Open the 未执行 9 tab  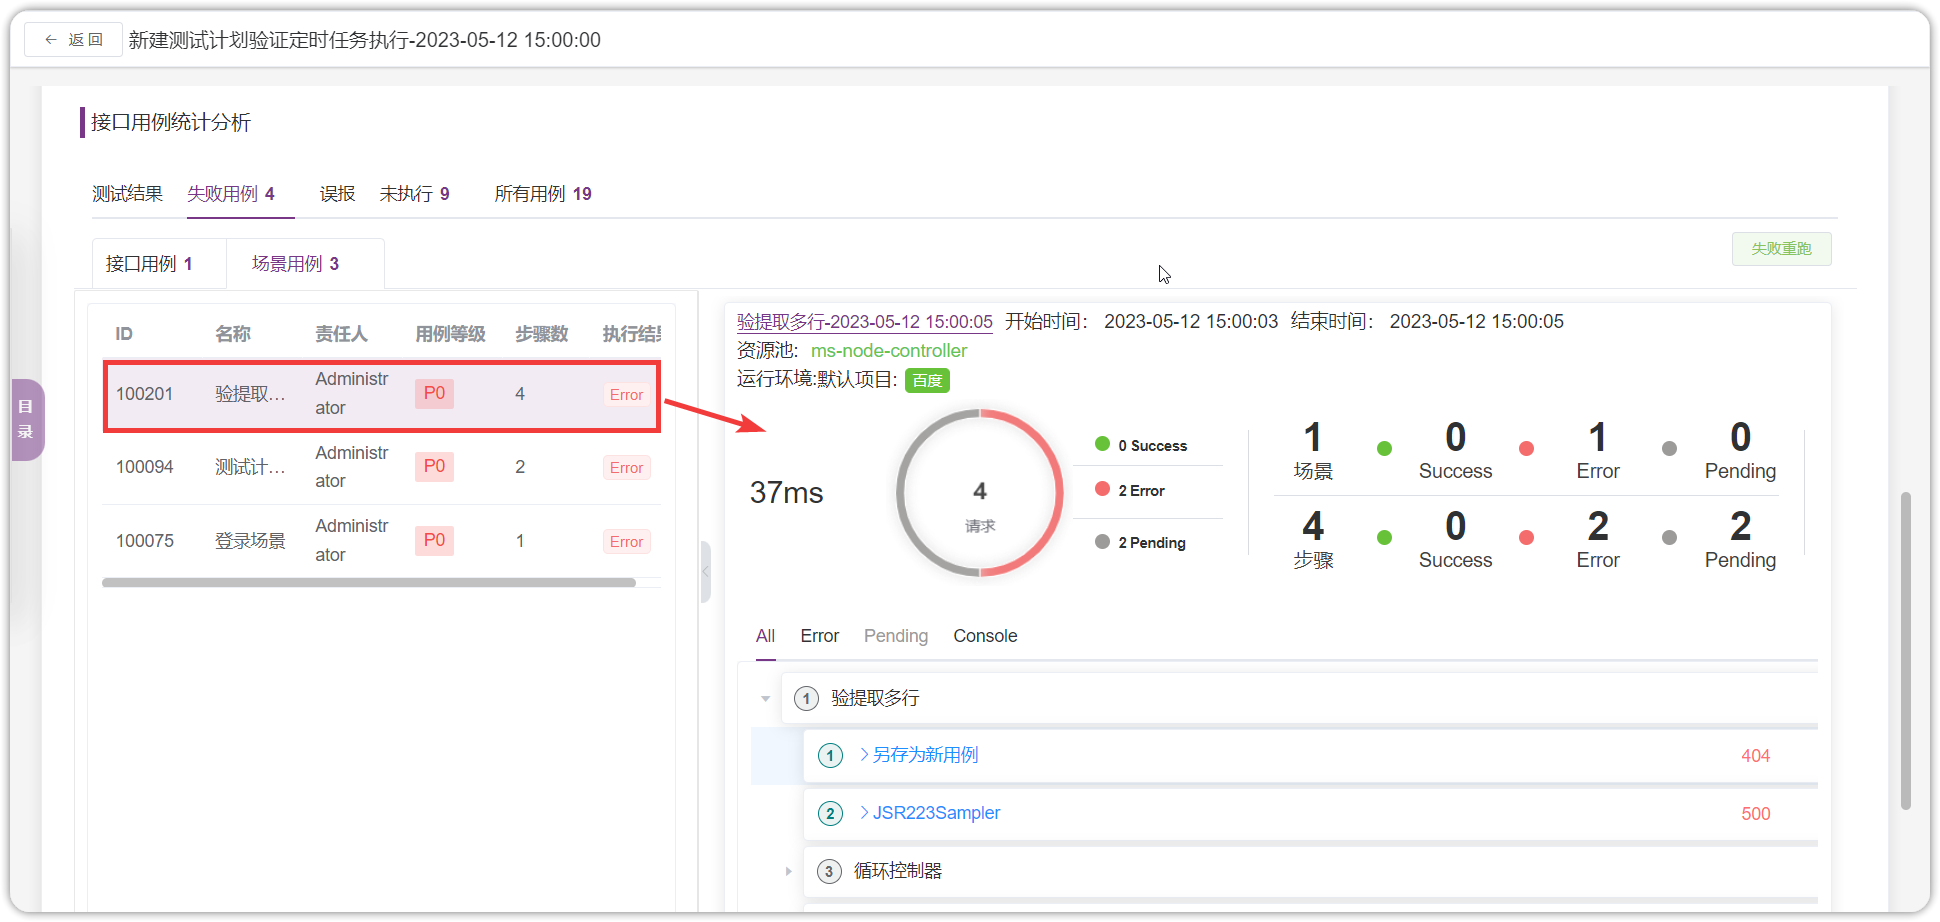(x=414, y=194)
